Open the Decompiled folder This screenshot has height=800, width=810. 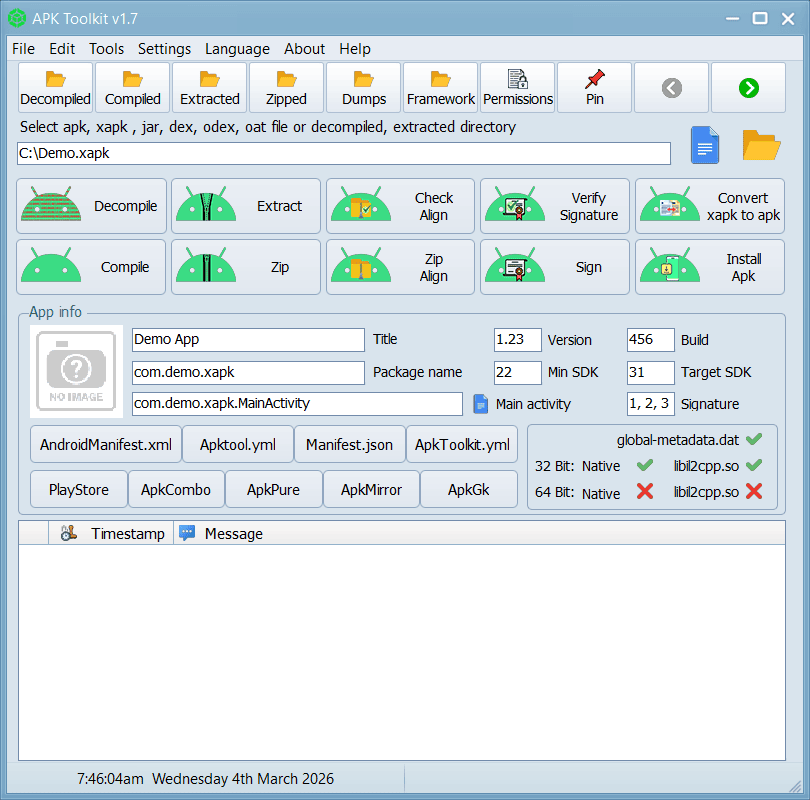pyautogui.click(x=55, y=88)
